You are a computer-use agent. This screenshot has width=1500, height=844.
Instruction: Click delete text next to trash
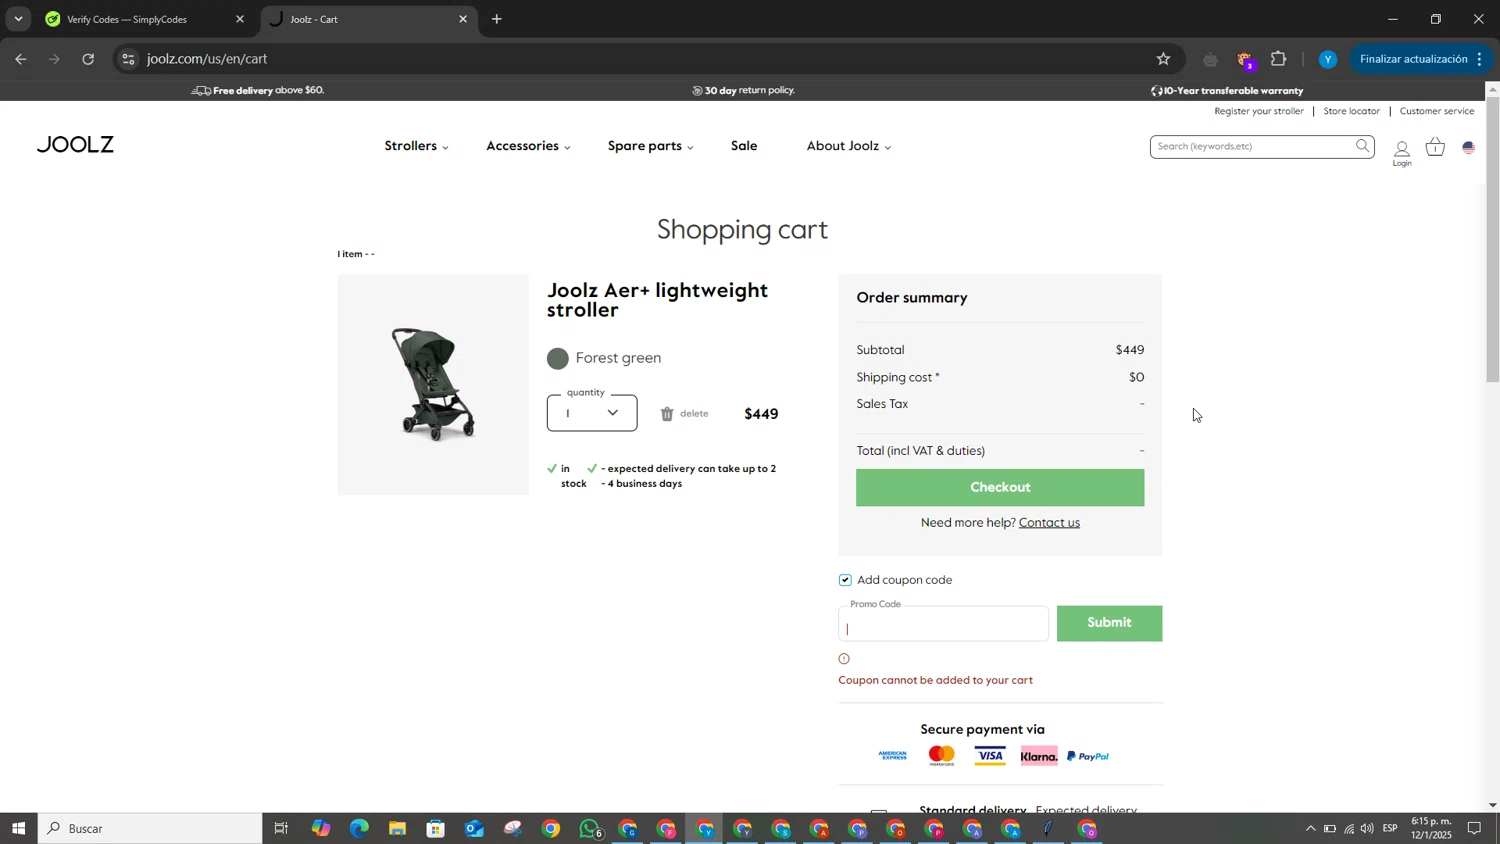click(x=694, y=414)
